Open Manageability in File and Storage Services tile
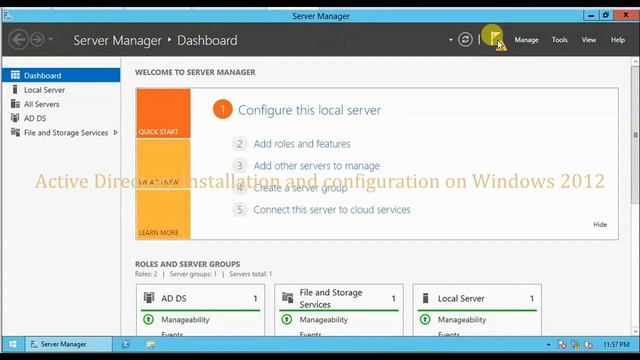The image size is (640, 360). point(323,320)
